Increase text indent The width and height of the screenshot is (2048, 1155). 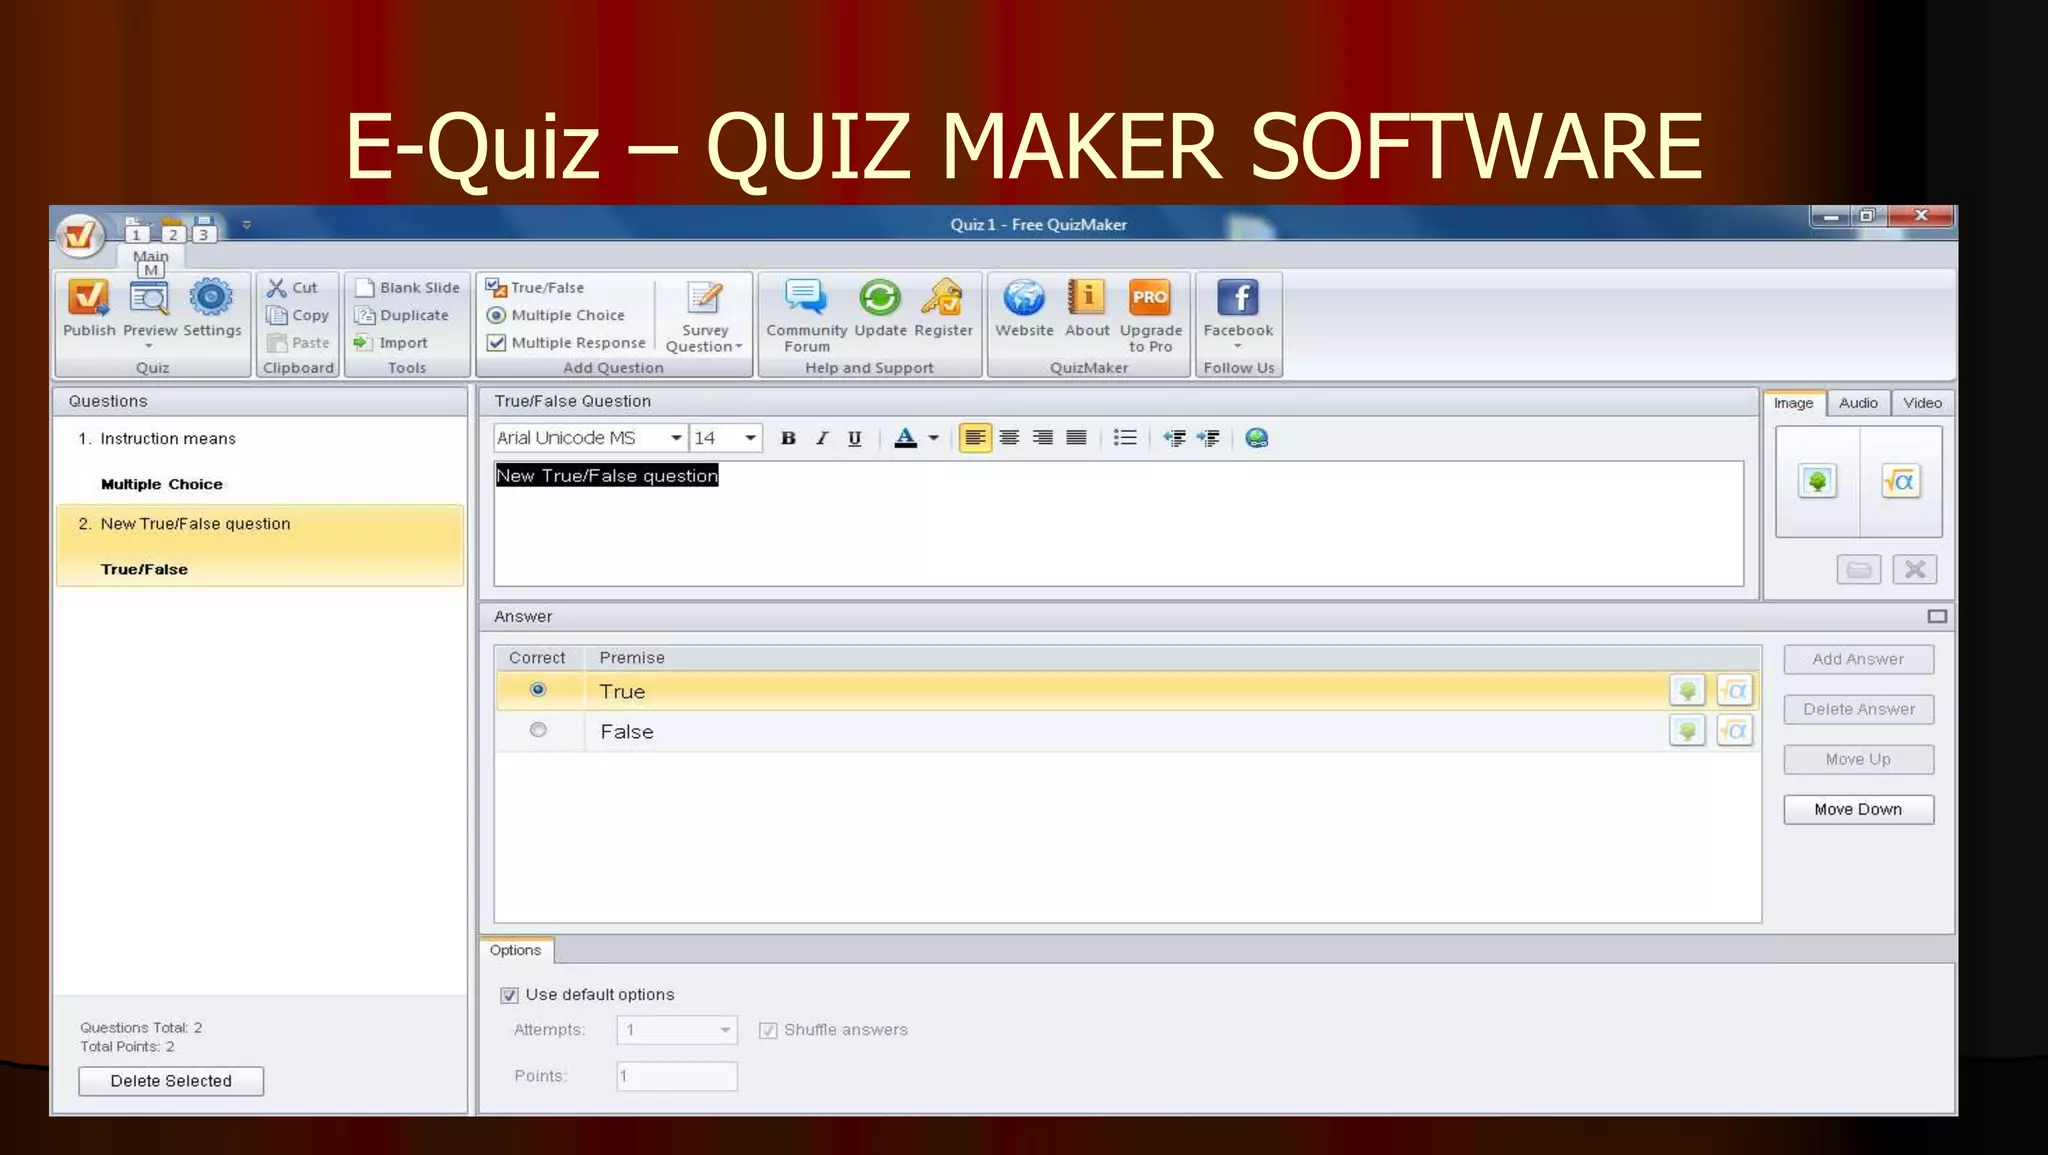tap(1208, 438)
